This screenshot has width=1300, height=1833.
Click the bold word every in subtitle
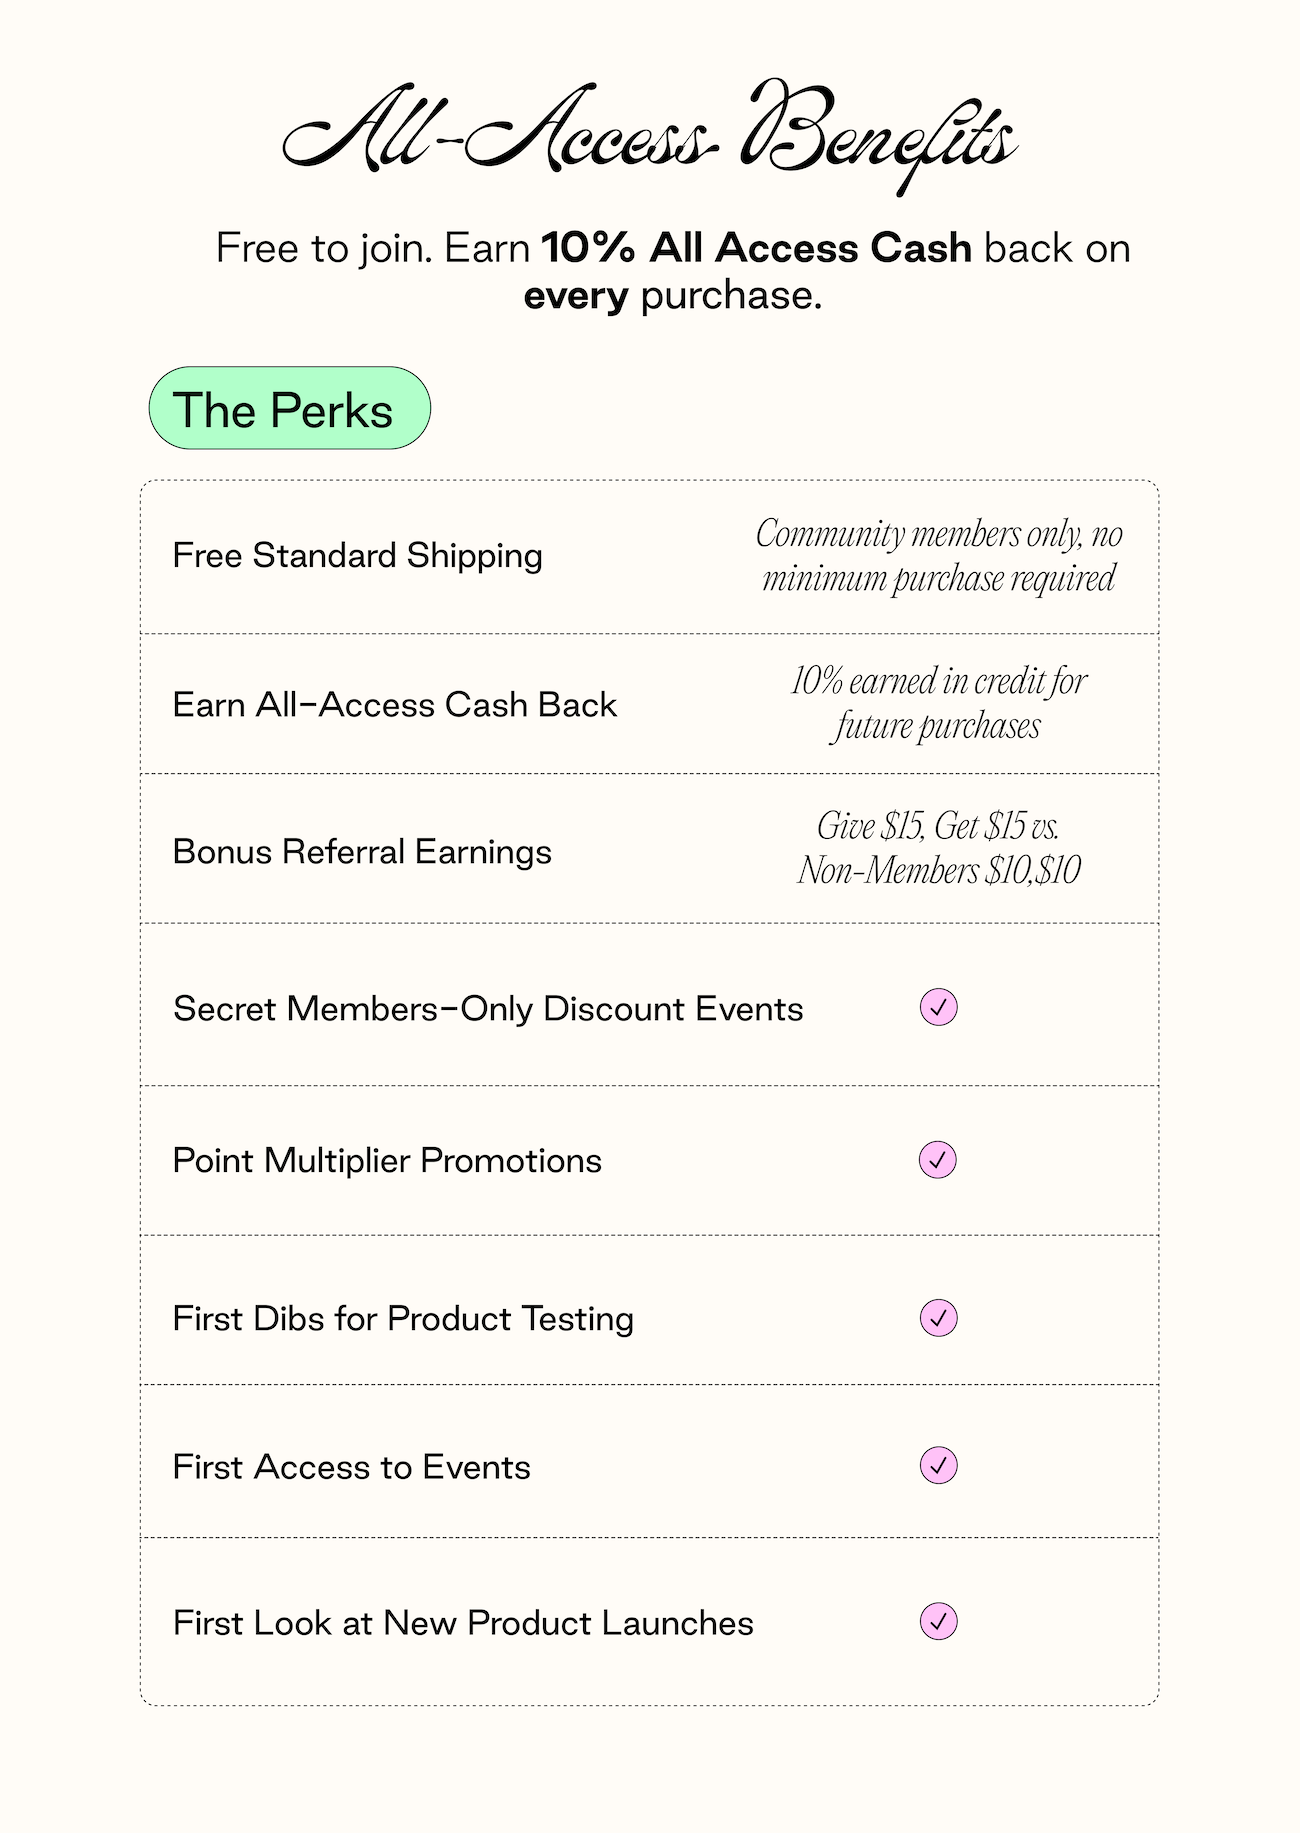click(576, 296)
